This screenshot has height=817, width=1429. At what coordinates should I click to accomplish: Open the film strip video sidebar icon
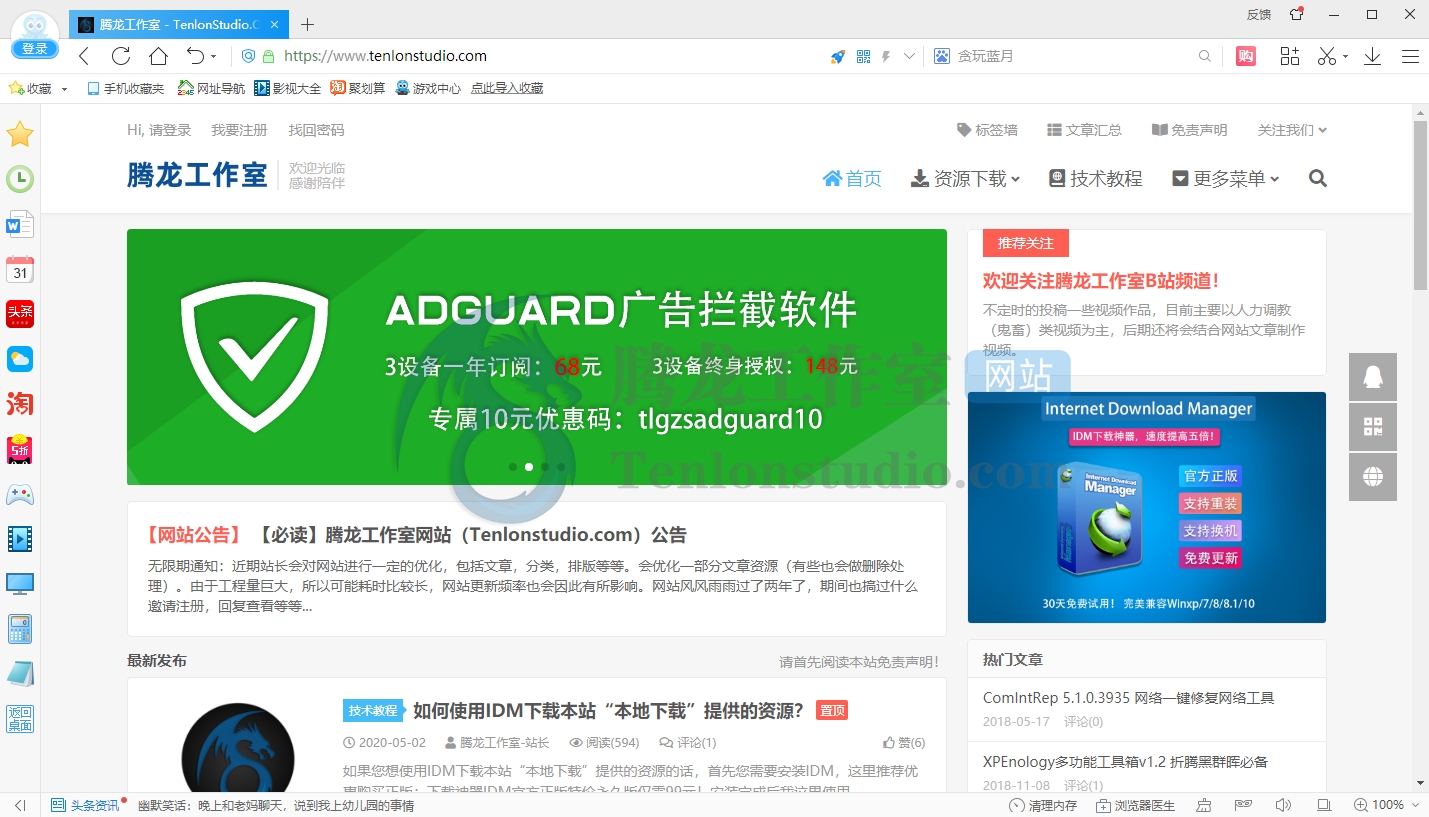click(20, 539)
